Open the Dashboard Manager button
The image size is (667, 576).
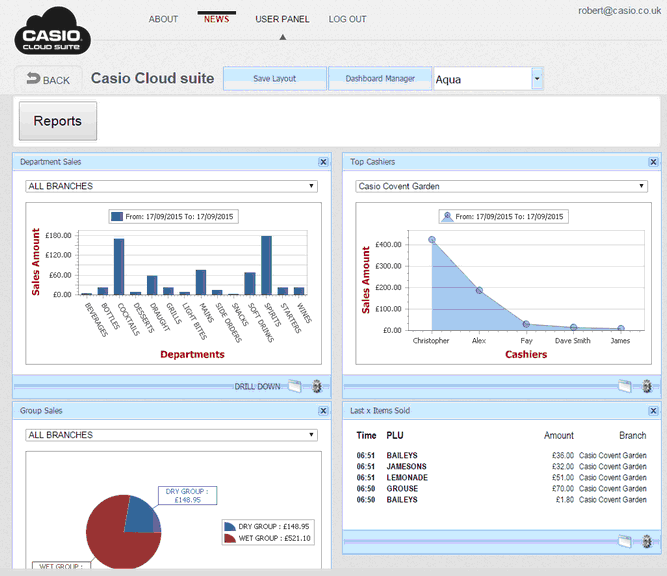click(x=380, y=79)
